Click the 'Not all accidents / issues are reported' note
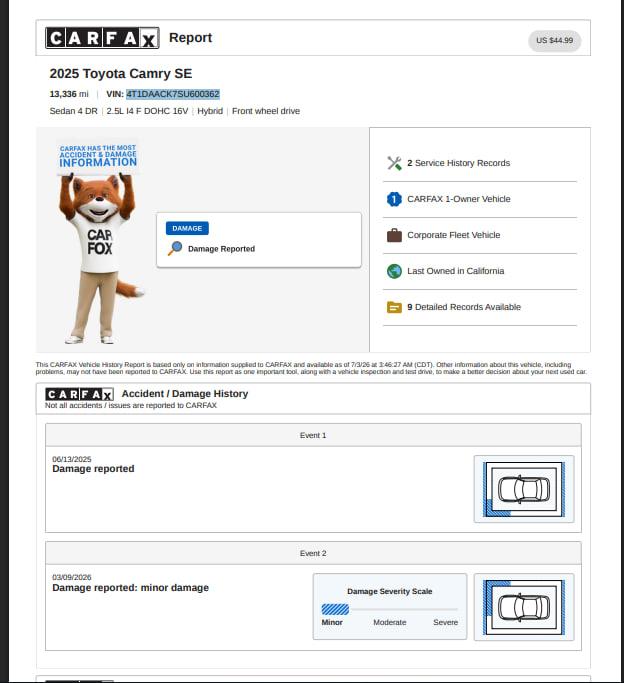 (131, 405)
